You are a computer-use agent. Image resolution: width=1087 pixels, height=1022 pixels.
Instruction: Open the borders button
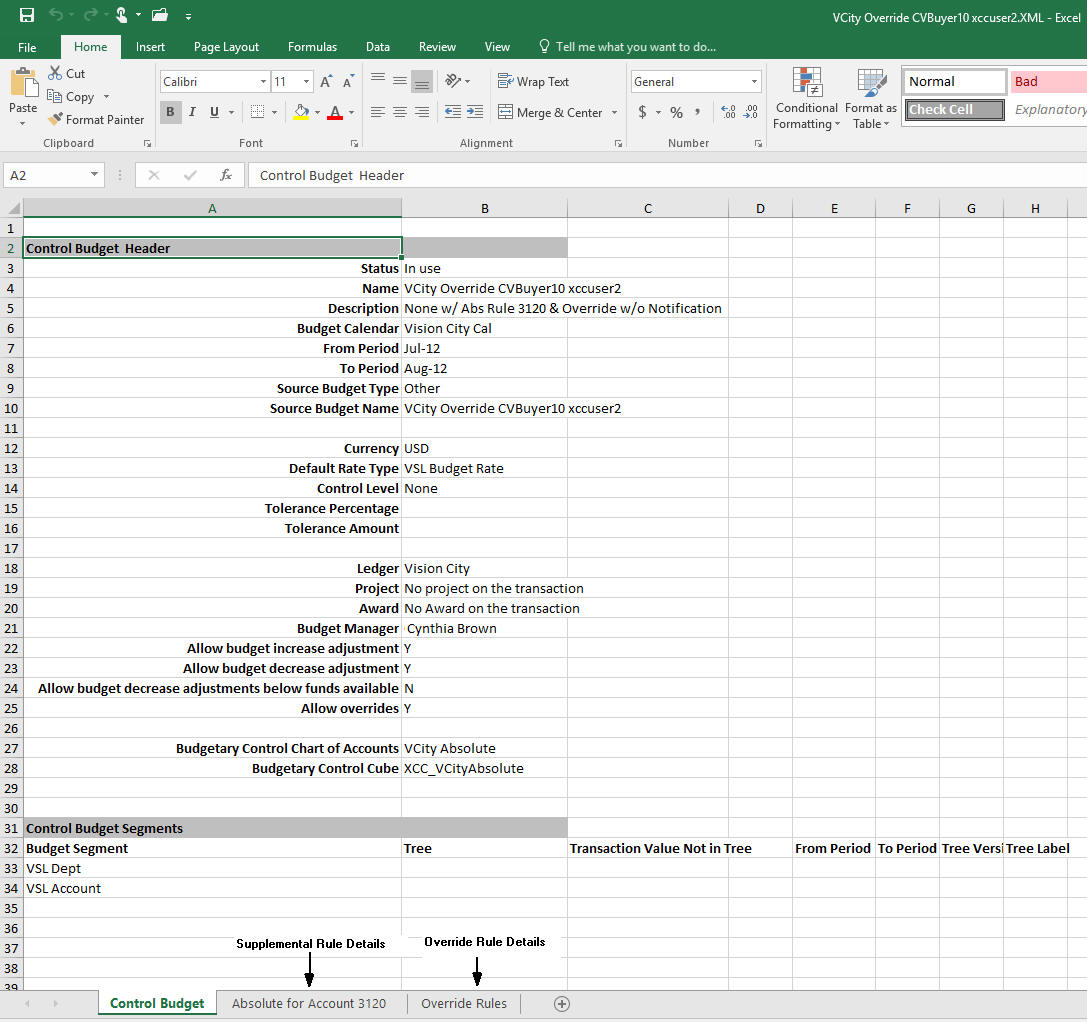tap(257, 112)
